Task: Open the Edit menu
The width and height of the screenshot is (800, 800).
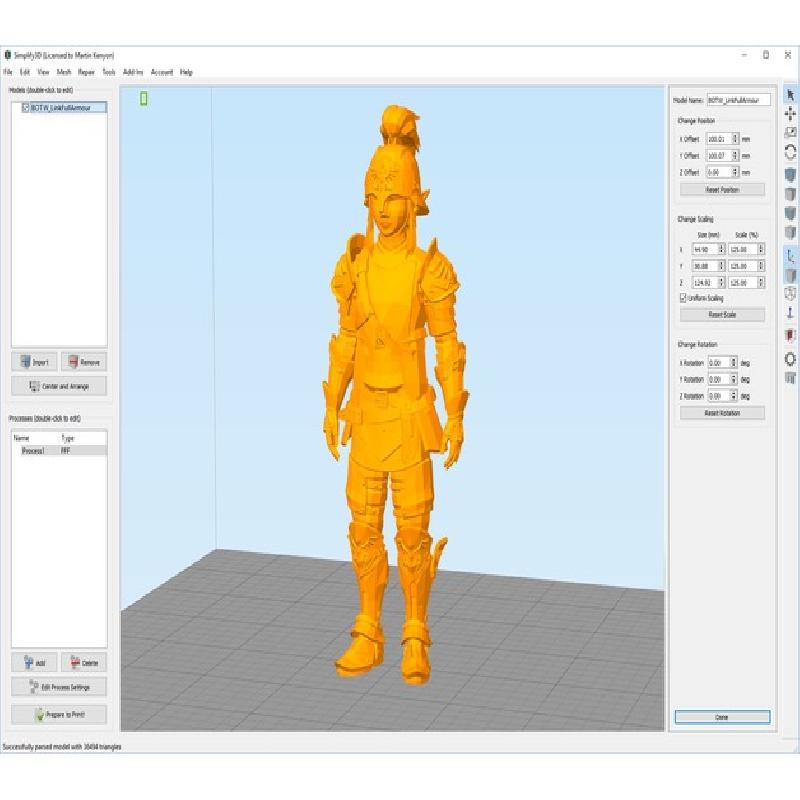Action: click(x=24, y=72)
